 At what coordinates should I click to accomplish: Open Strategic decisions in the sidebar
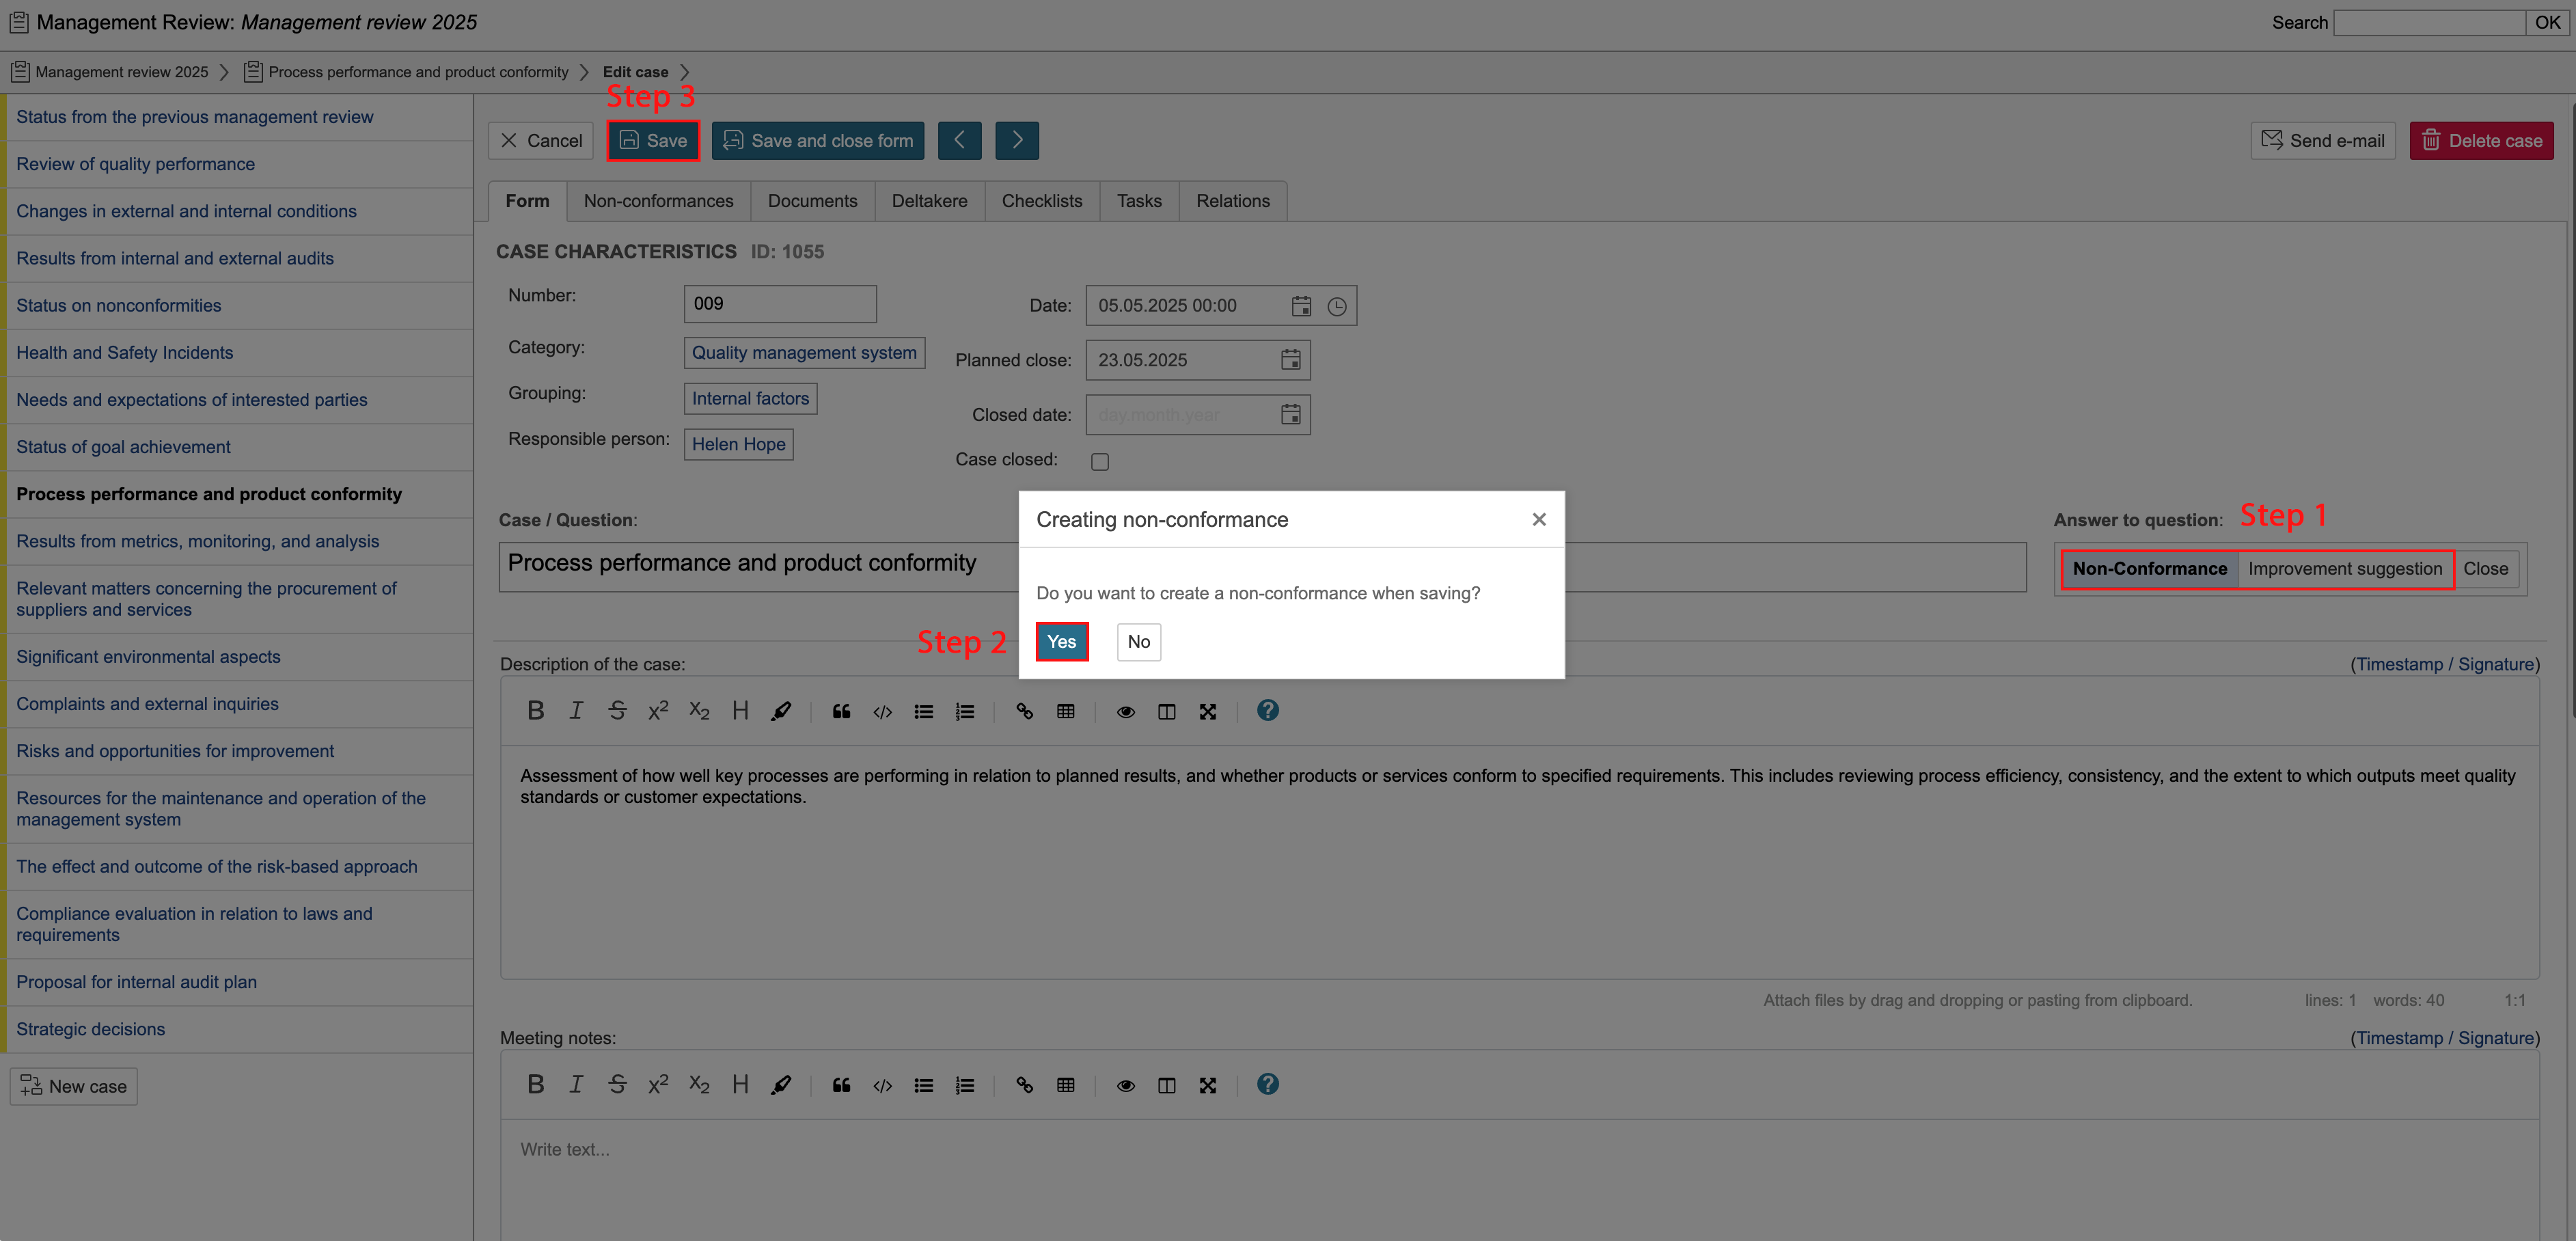point(90,1029)
